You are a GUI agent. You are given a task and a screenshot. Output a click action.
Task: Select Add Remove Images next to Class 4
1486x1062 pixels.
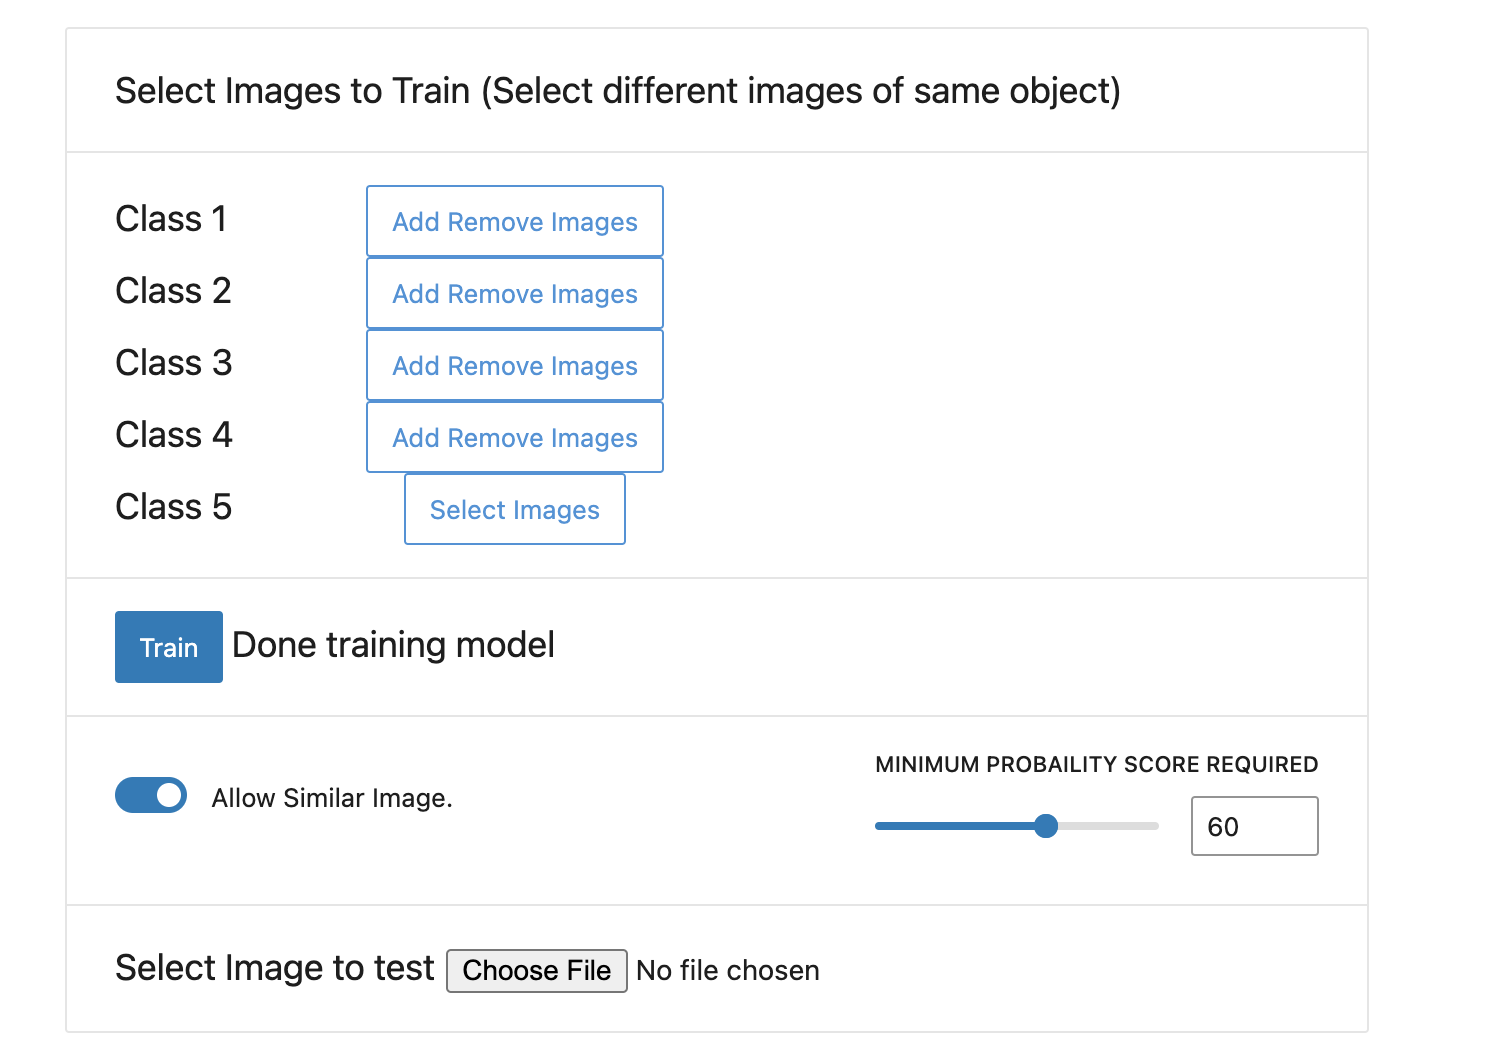(x=514, y=437)
